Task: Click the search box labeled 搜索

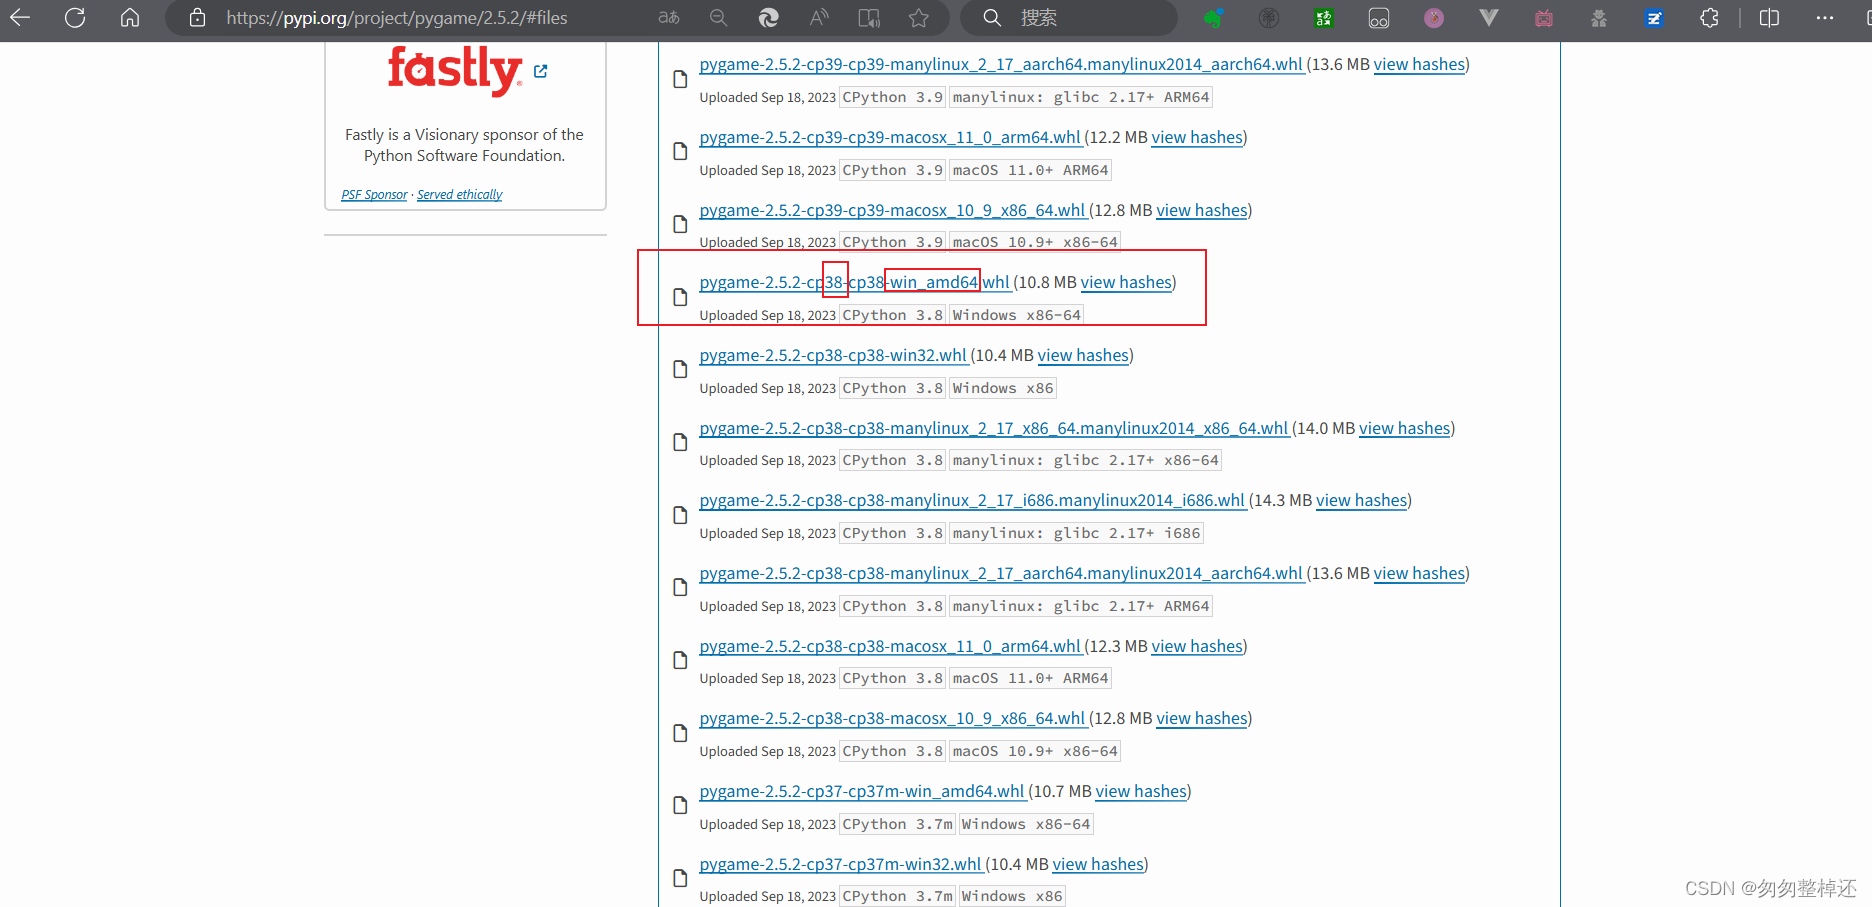Action: click(x=1069, y=18)
